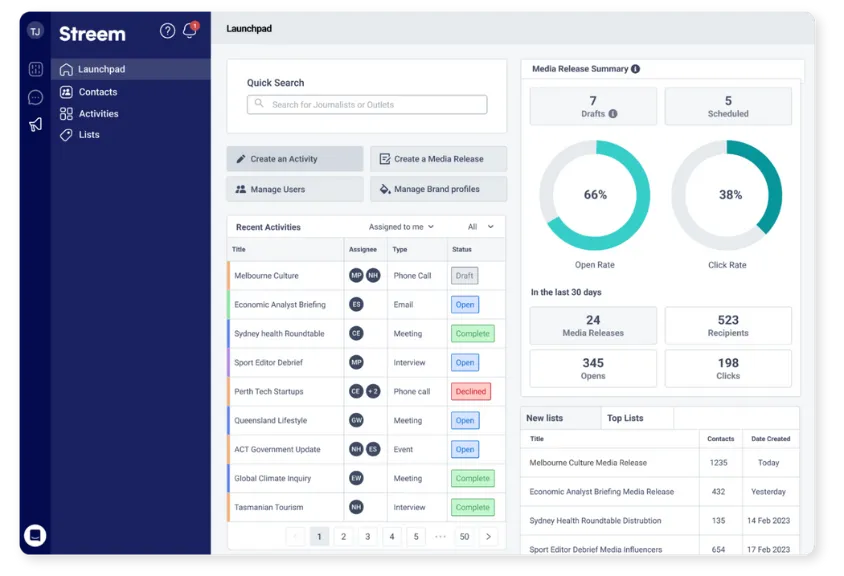844x576 pixels.
Task: Go to Launchpad in the sidebar
Action: (131, 69)
